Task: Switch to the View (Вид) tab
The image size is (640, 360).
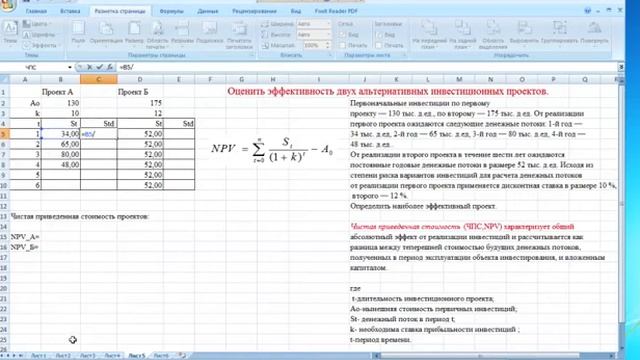Action: [296, 11]
